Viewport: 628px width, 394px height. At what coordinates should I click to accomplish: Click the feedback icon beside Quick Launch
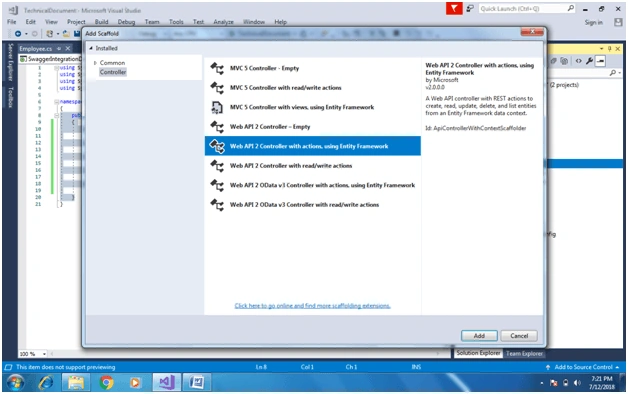[x=470, y=8]
